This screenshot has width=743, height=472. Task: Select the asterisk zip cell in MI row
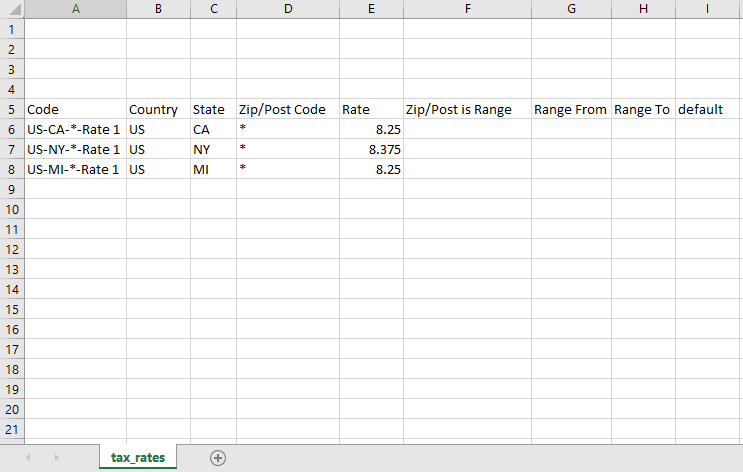click(288, 170)
